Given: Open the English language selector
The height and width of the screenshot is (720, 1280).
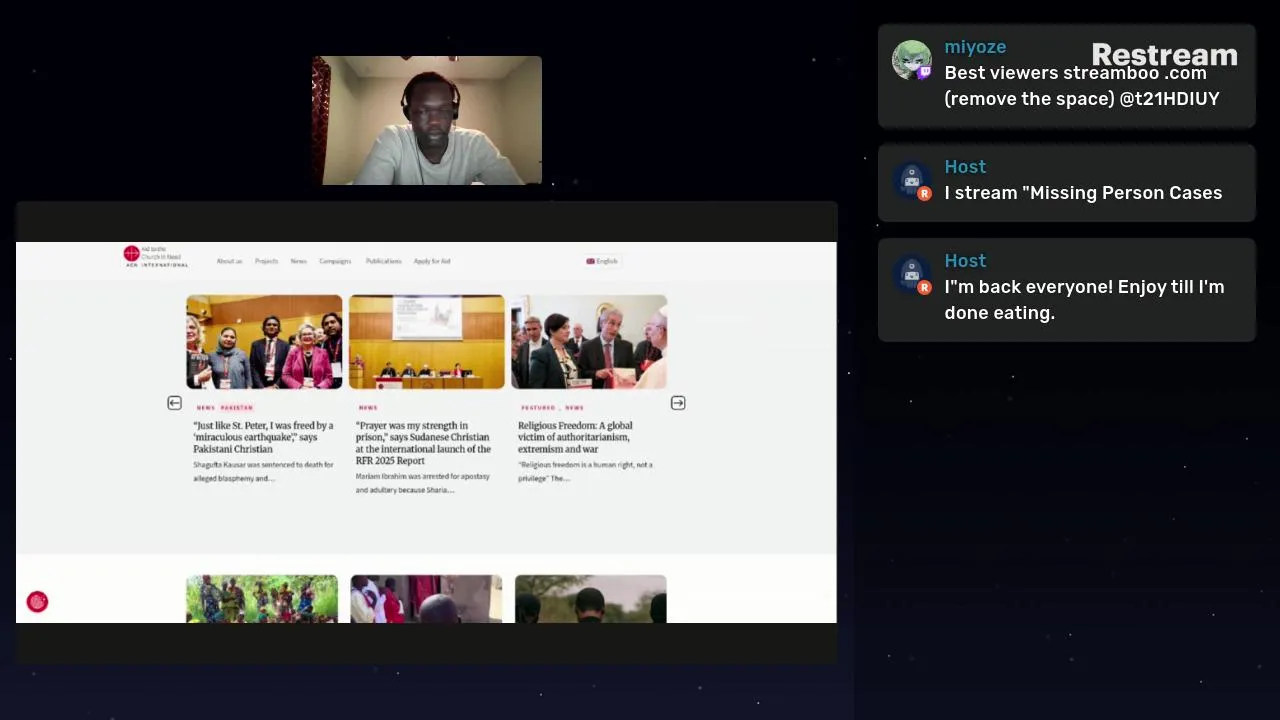Looking at the screenshot, I should (602, 261).
